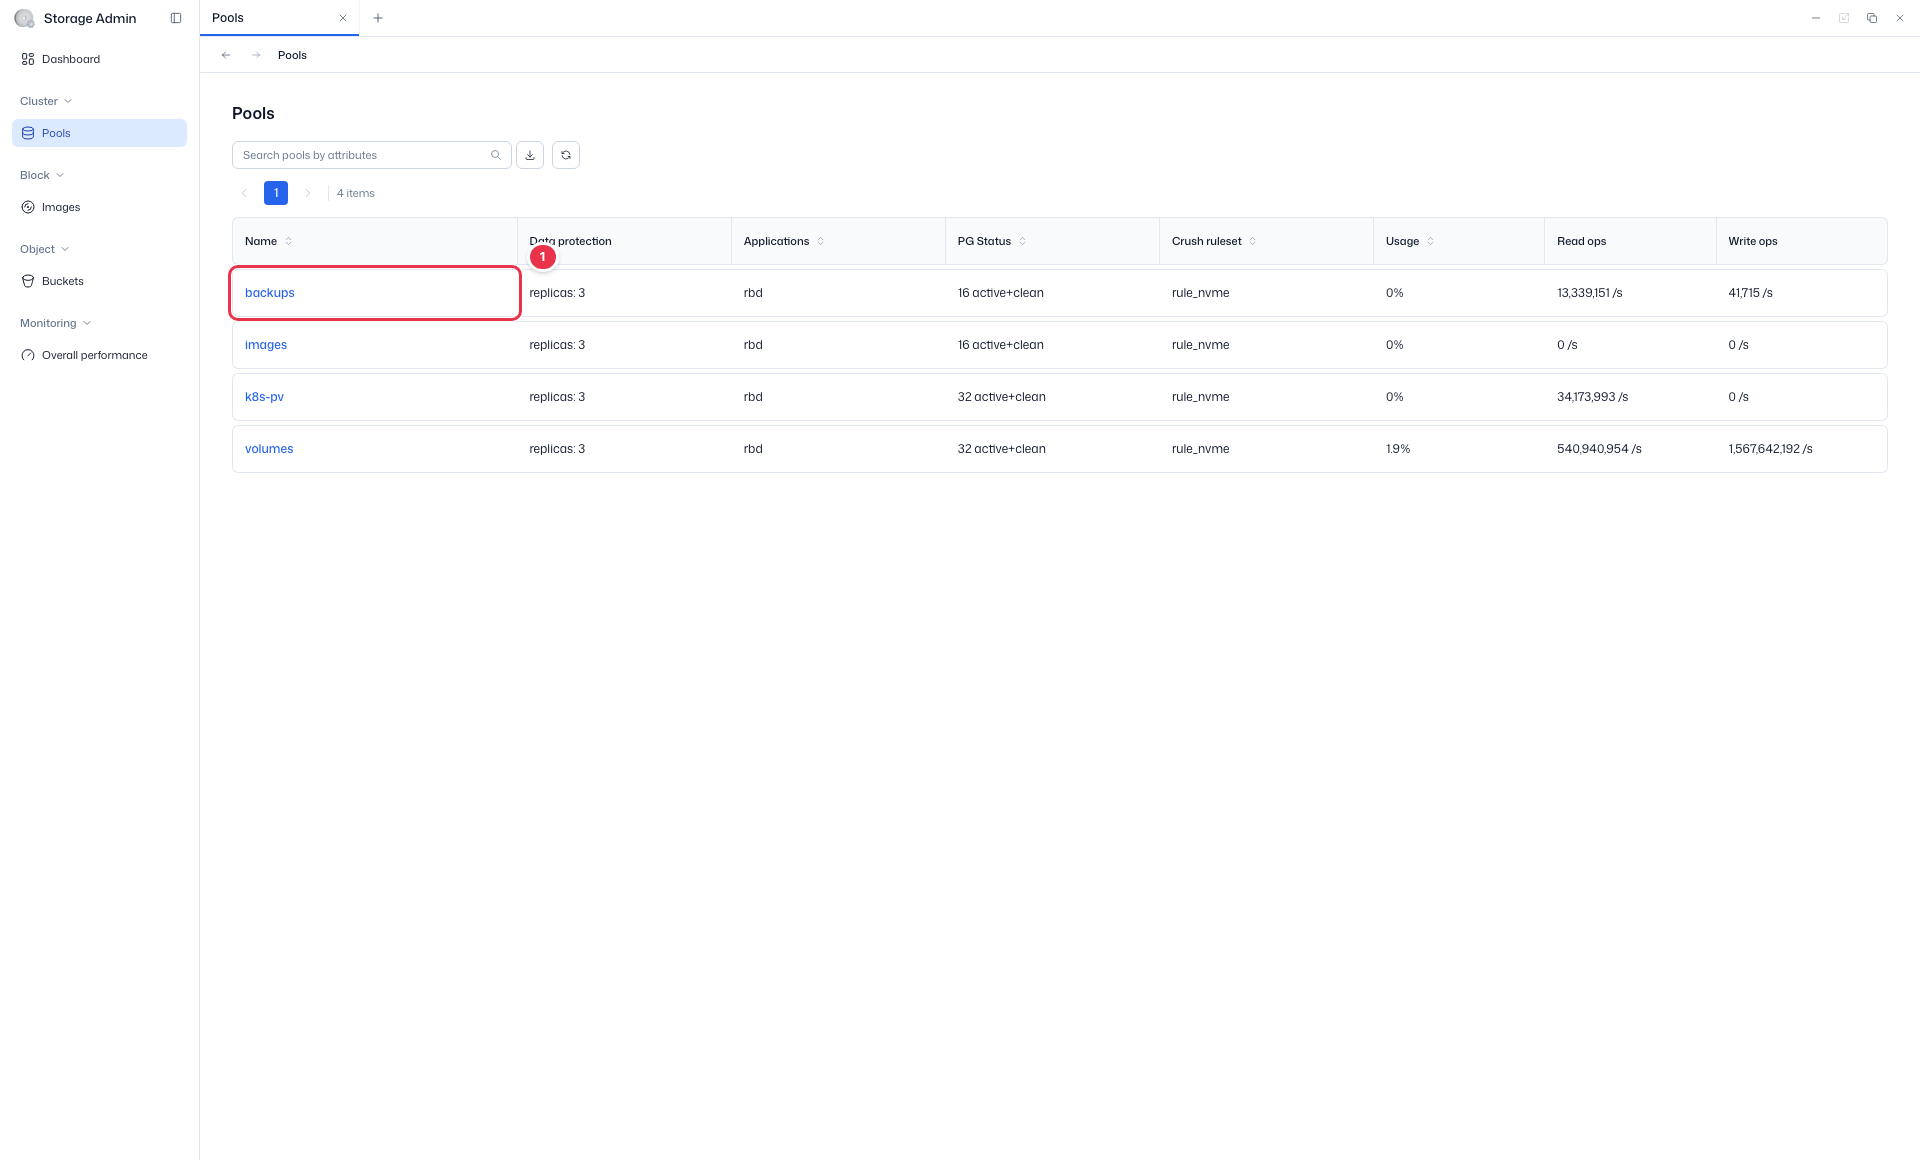The height and width of the screenshot is (1160, 1920).
Task: Open the images pool link
Action: click(266, 345)
